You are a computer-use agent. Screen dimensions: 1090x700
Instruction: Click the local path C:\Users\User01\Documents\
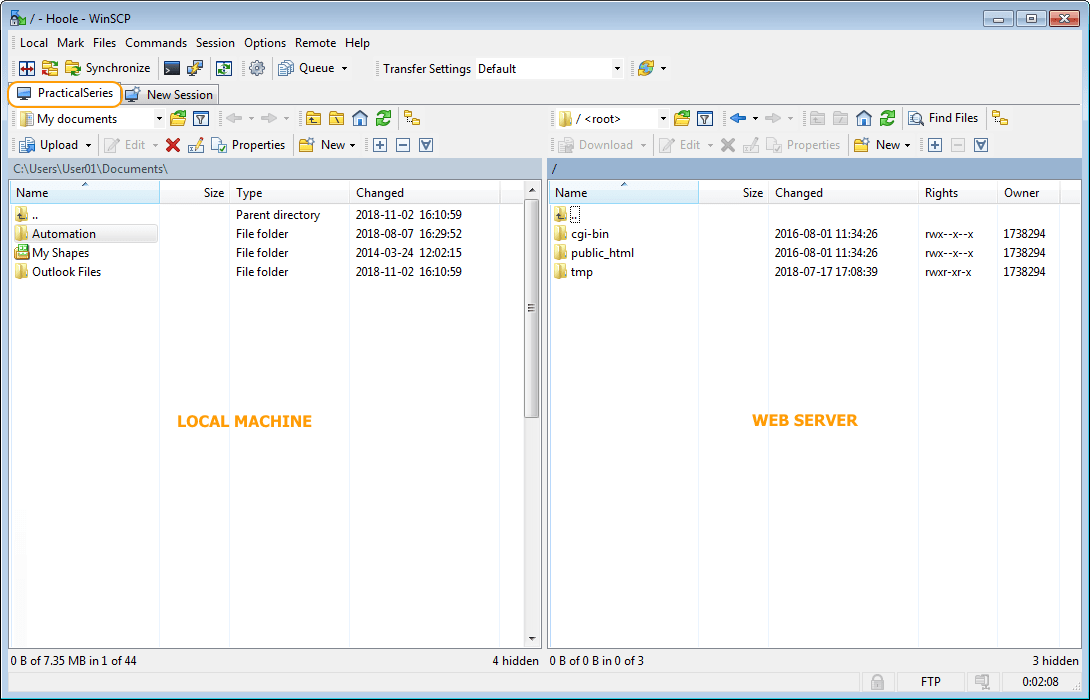pos(90,169)
